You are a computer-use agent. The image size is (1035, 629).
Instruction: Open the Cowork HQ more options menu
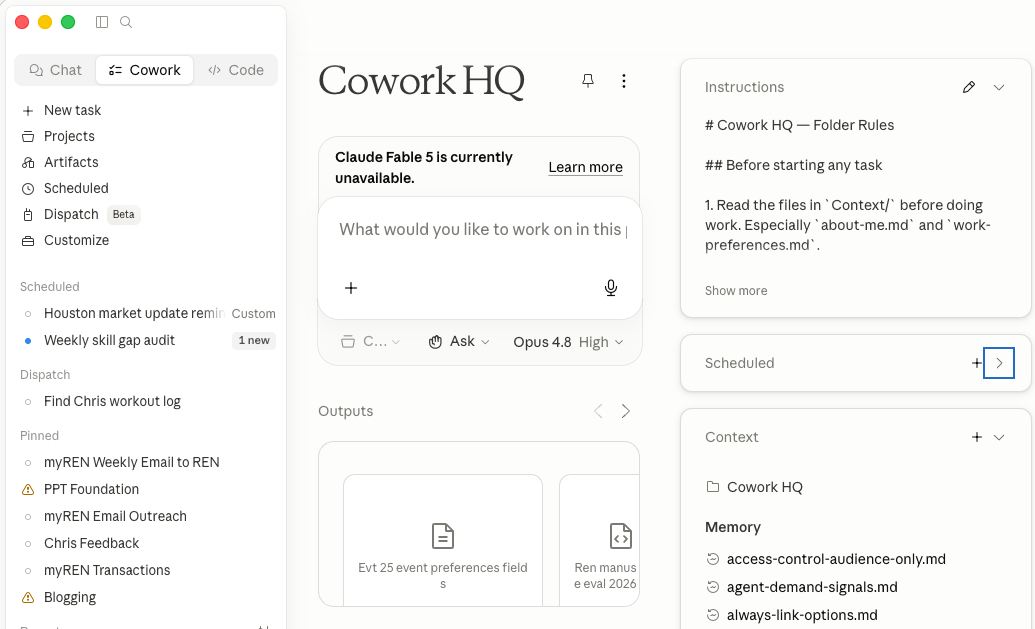click(x=624, y=81)
